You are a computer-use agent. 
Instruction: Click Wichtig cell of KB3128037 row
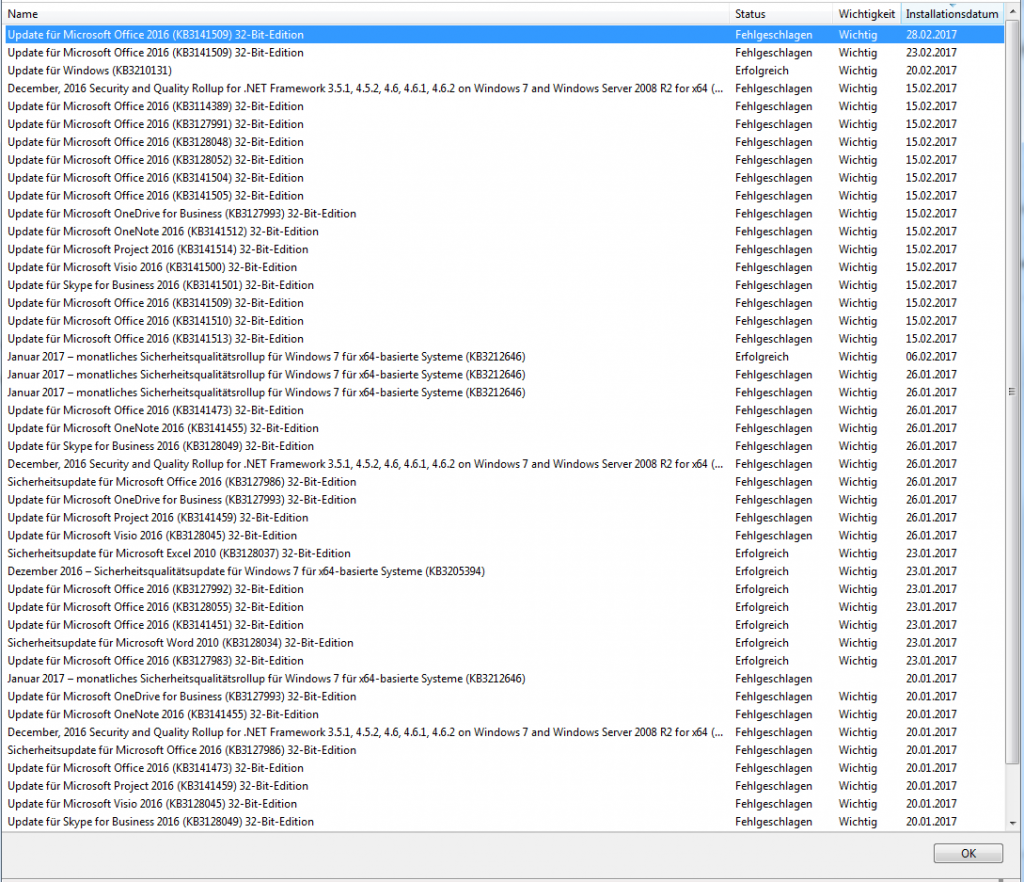point(857,553)
